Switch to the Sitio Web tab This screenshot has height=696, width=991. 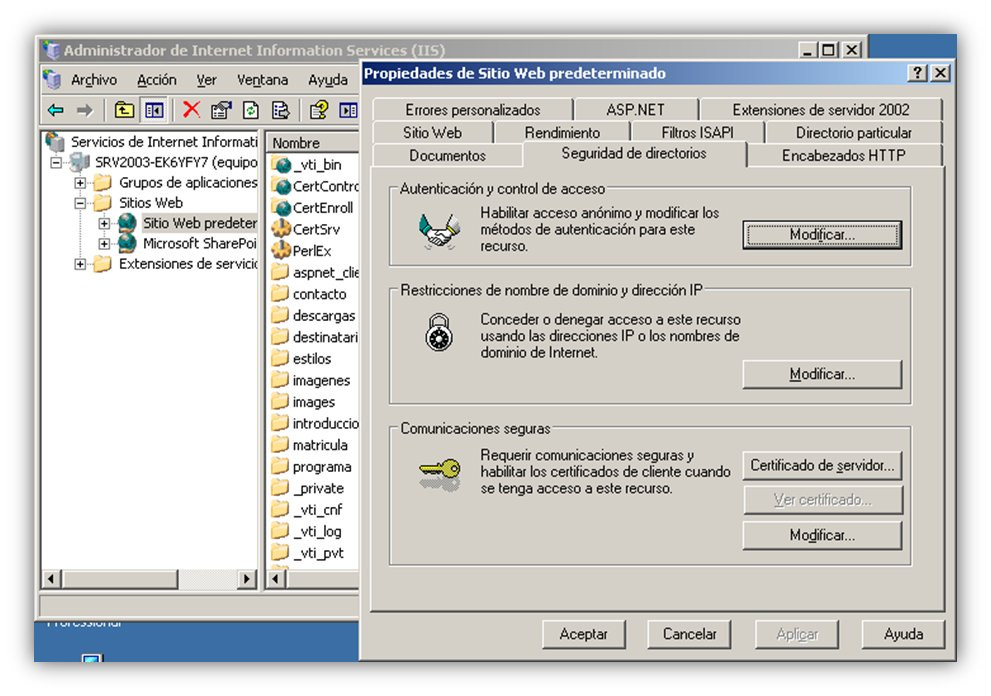[432, 132]
